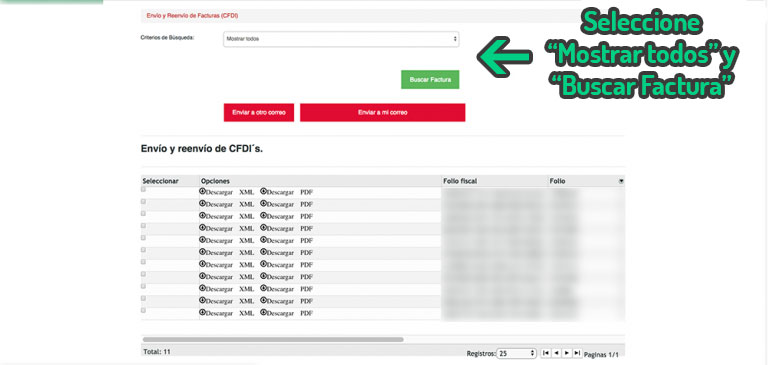Download XML for the seventh table row
The height and width of the screenshot is (365, 768).
tap(227, 265)
